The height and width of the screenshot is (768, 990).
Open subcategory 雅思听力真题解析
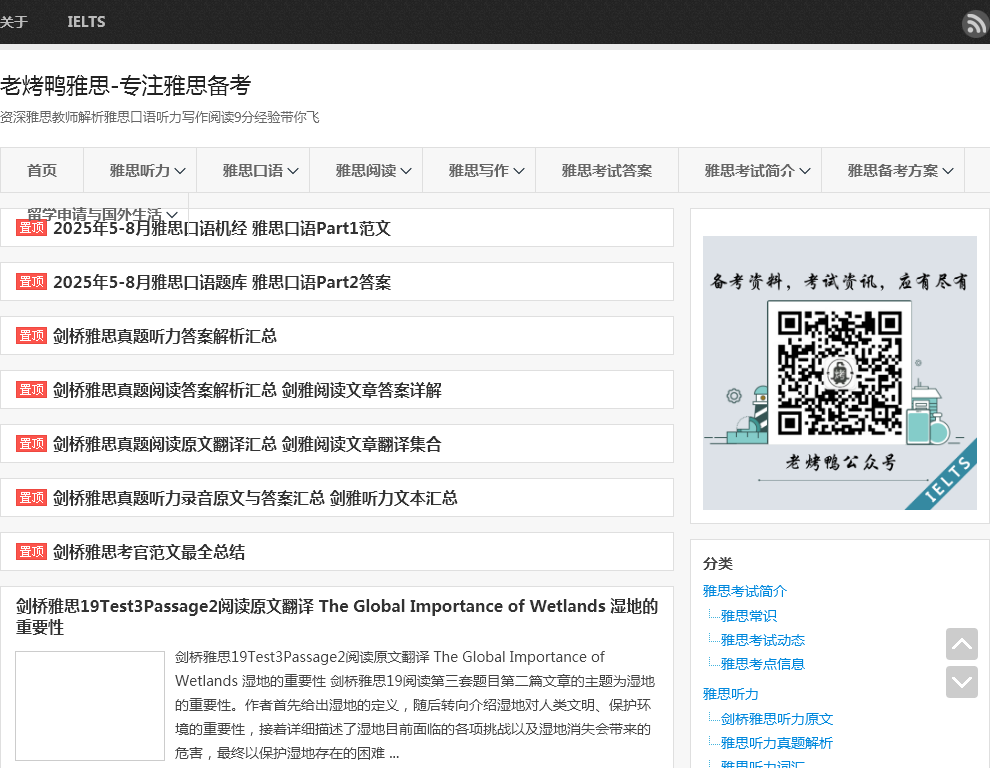(777, 743)
